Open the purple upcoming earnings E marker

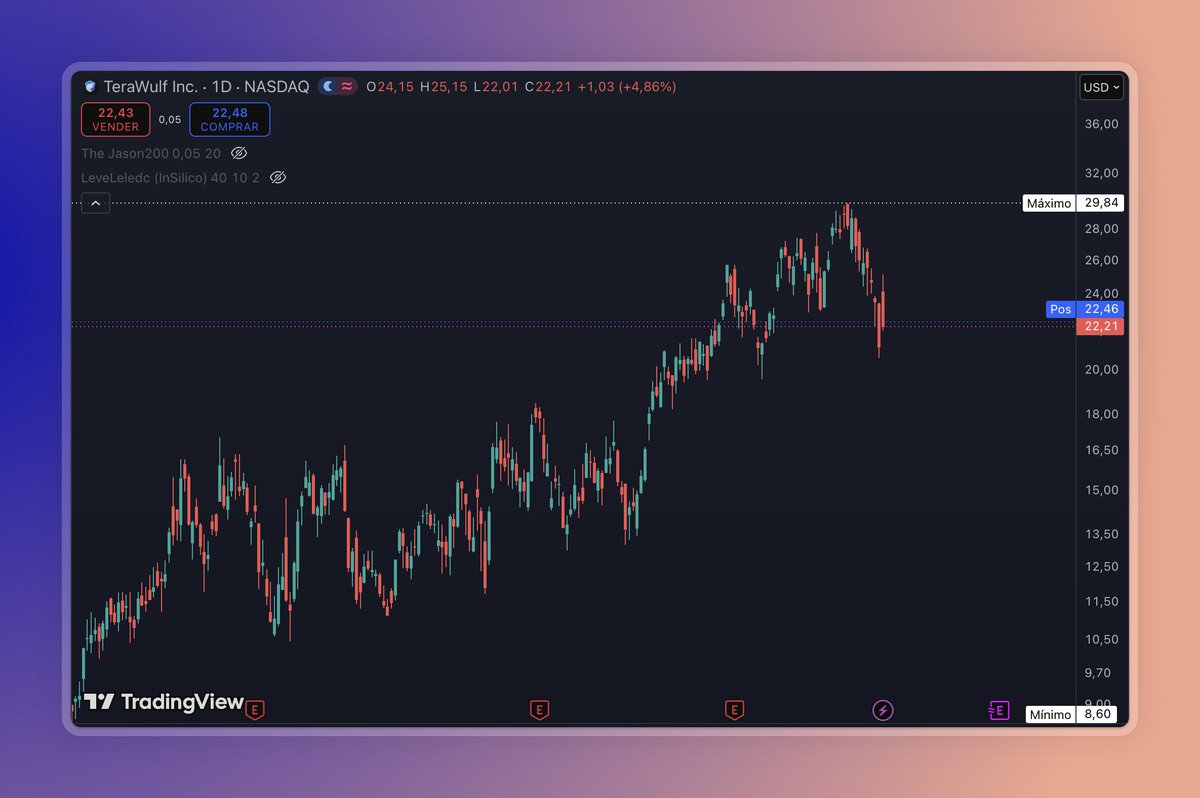tap(998, 710)
